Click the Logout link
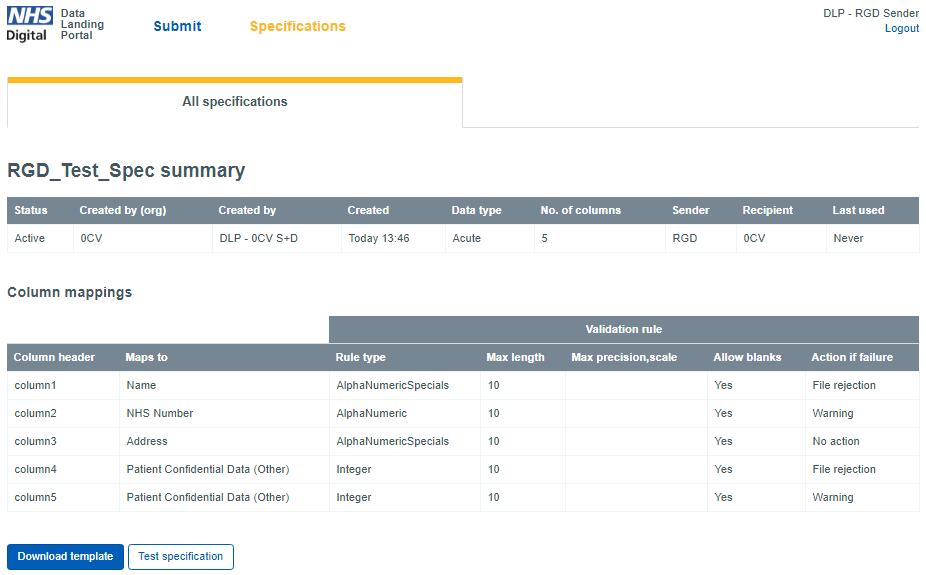The height and width of the screenshot is (575, 926). point(901,28)
